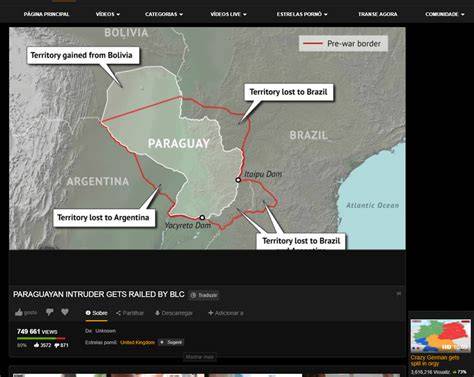Click the like/dislike rating bar
474x377 pixels.
click(x=41, y=338)
